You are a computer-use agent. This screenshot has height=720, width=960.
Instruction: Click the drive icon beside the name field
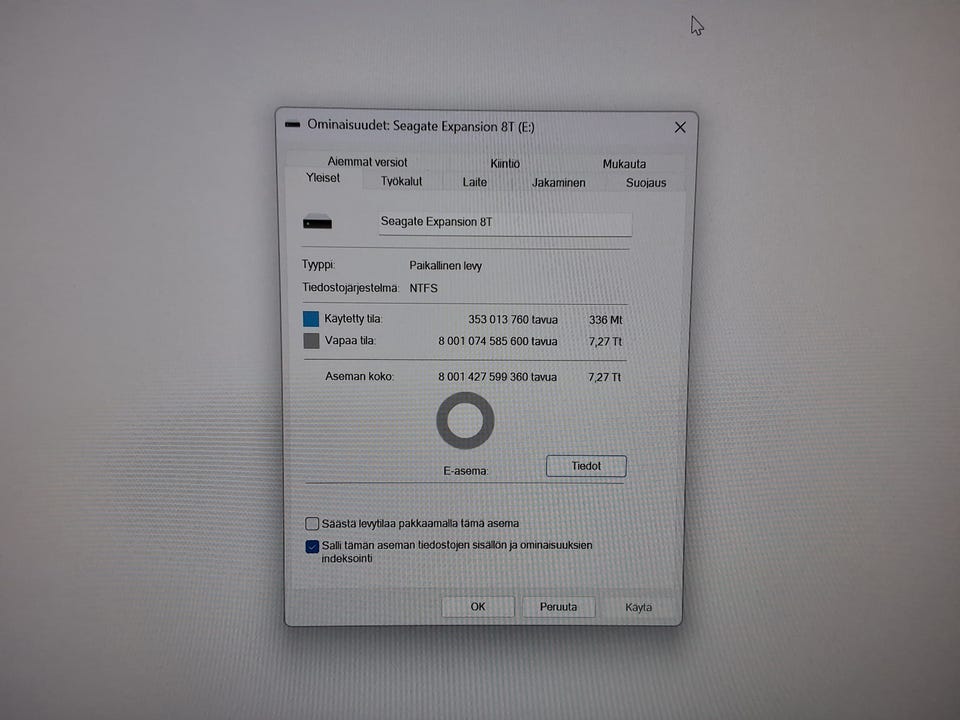click(x=317, y=222)
